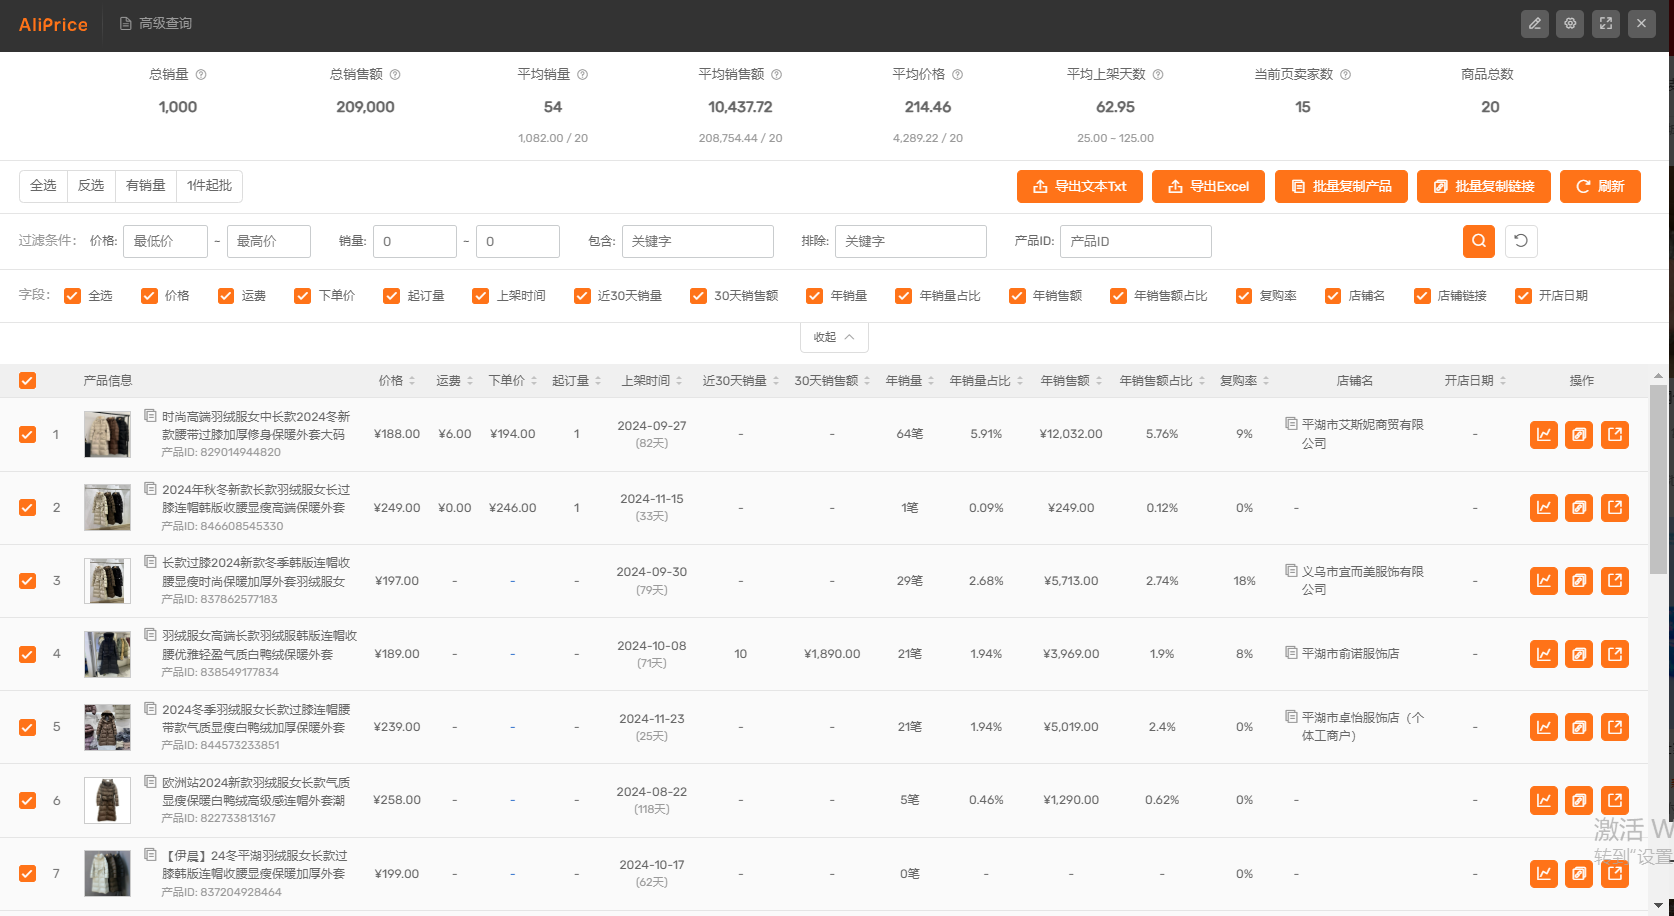Select the 反选 quick option
This screenshot has width=1674, height=916.
click(91, 186)
